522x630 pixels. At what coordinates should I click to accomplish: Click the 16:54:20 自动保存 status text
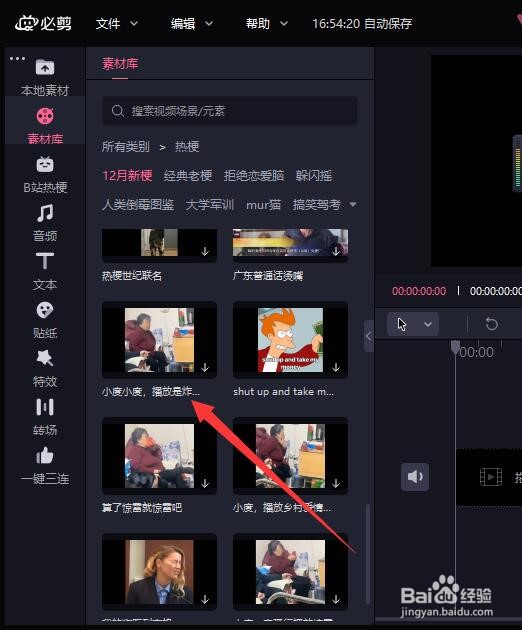[362, 24]
